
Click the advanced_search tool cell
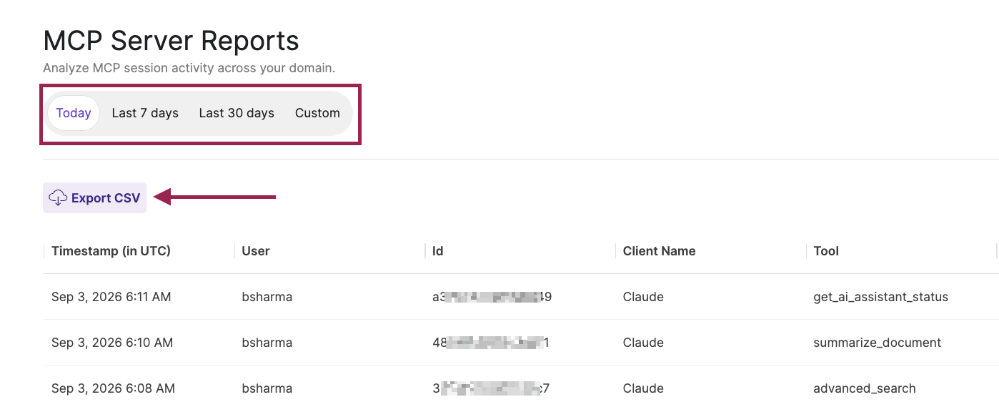[x=865, y=389]
